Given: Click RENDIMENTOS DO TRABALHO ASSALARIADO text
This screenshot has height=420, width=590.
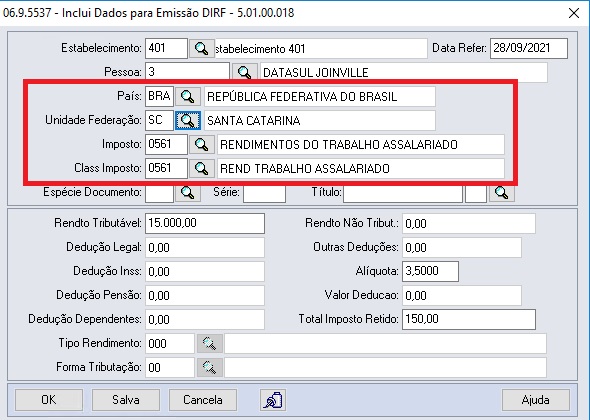Looking at the screenshot, I should (339, 145).
